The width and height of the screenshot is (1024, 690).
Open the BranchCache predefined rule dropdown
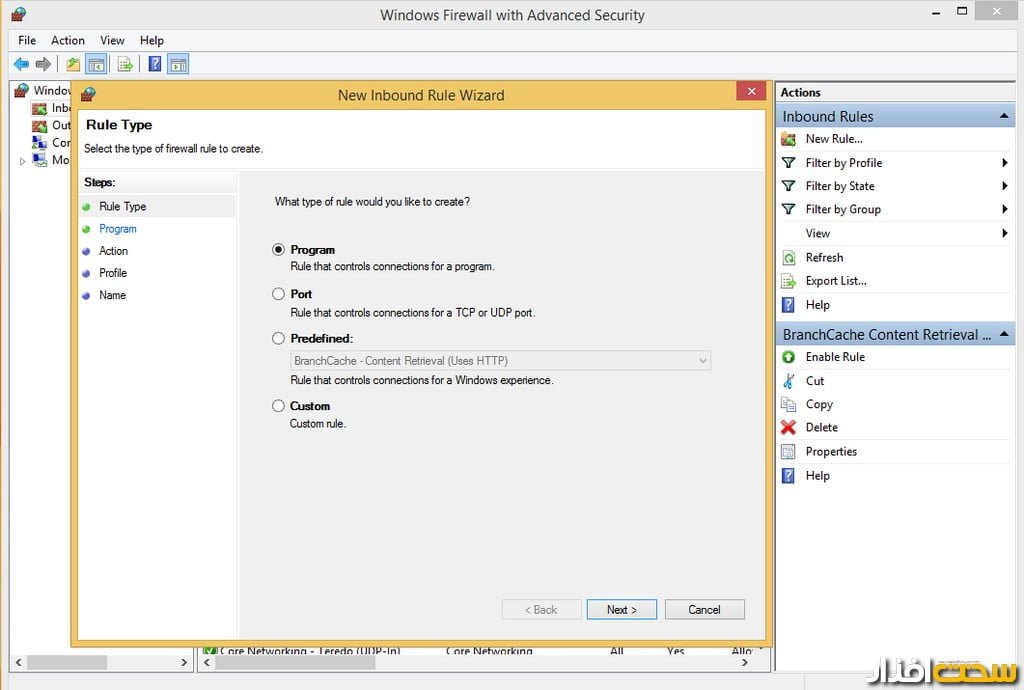(702, 361)
